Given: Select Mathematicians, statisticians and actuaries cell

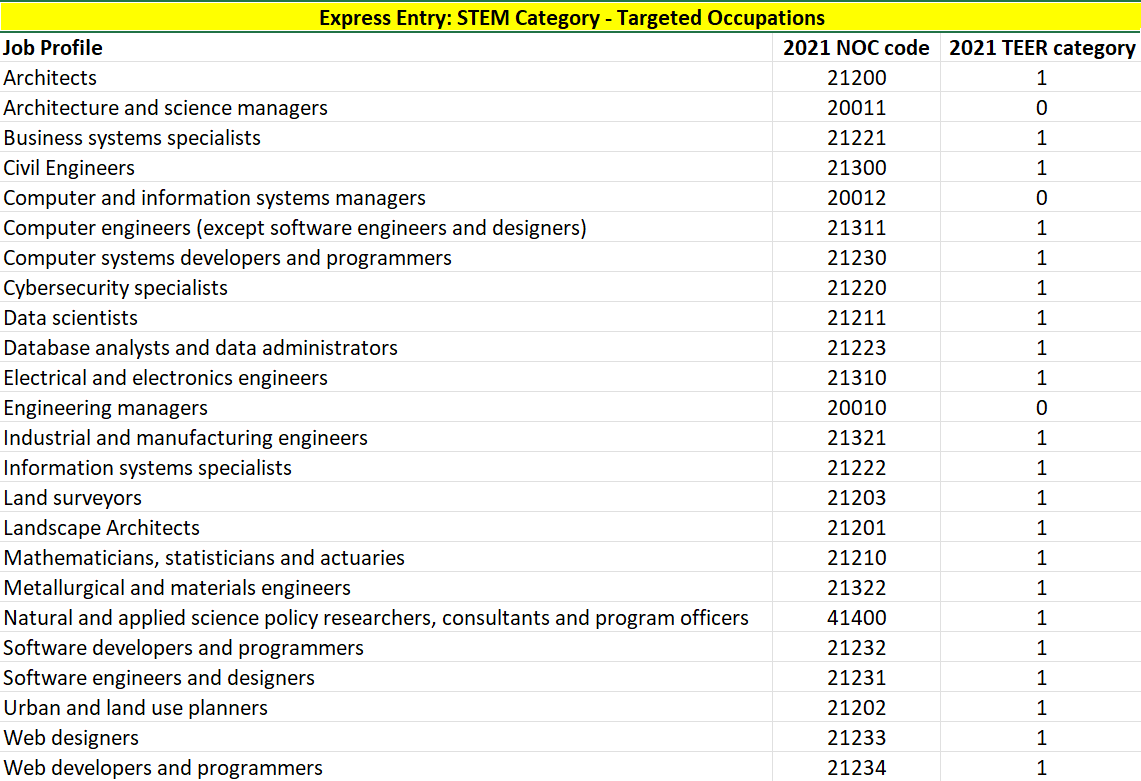Looking at the screenshot, I should (204, 558).
